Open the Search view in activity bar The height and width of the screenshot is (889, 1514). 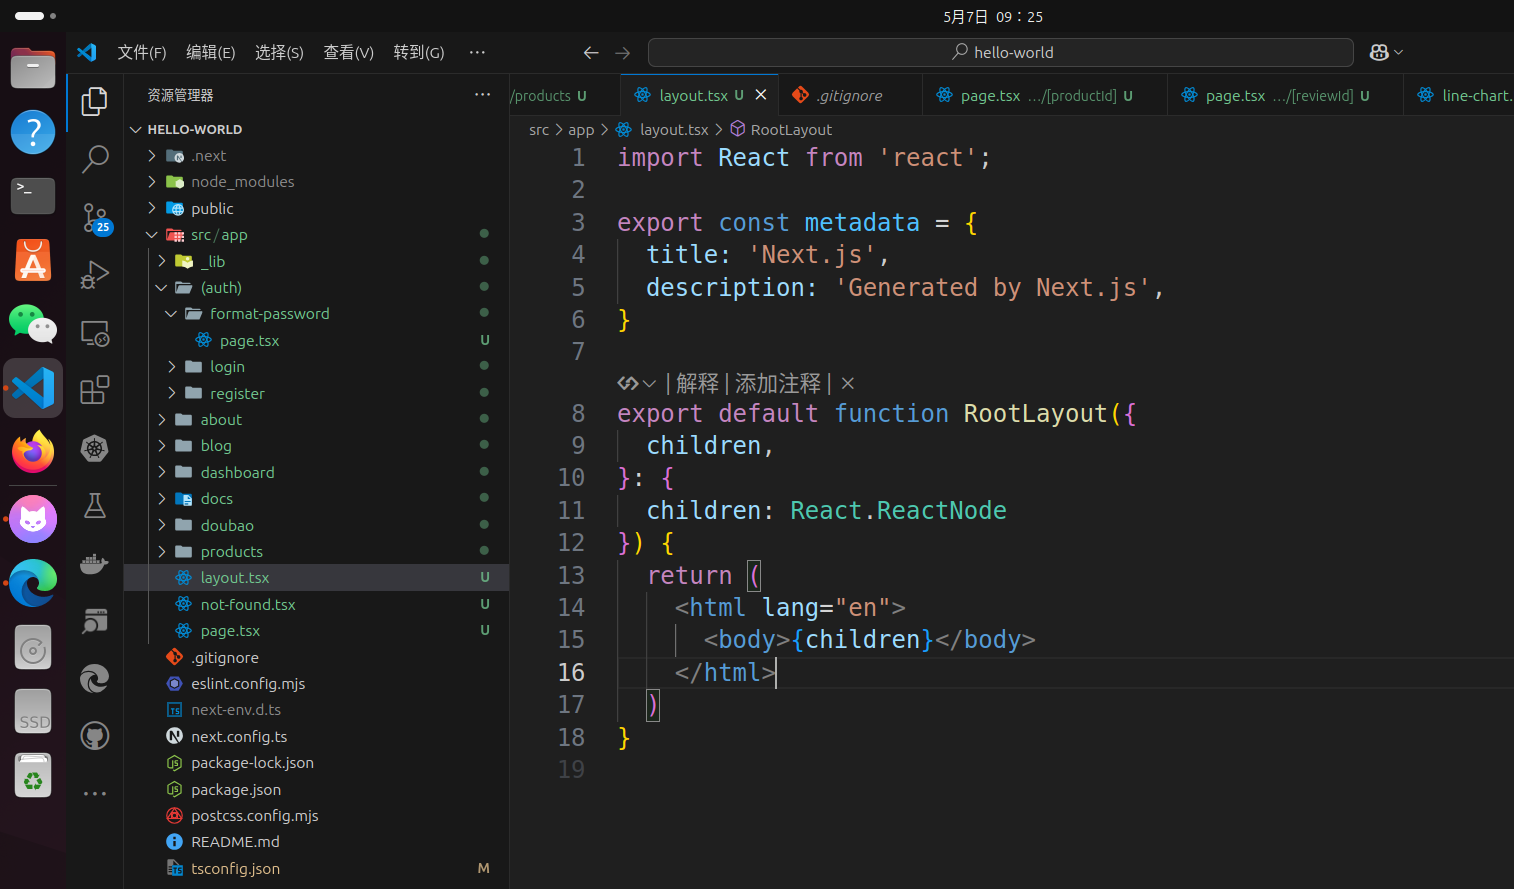pyautogui.click(x=95, y=159)
